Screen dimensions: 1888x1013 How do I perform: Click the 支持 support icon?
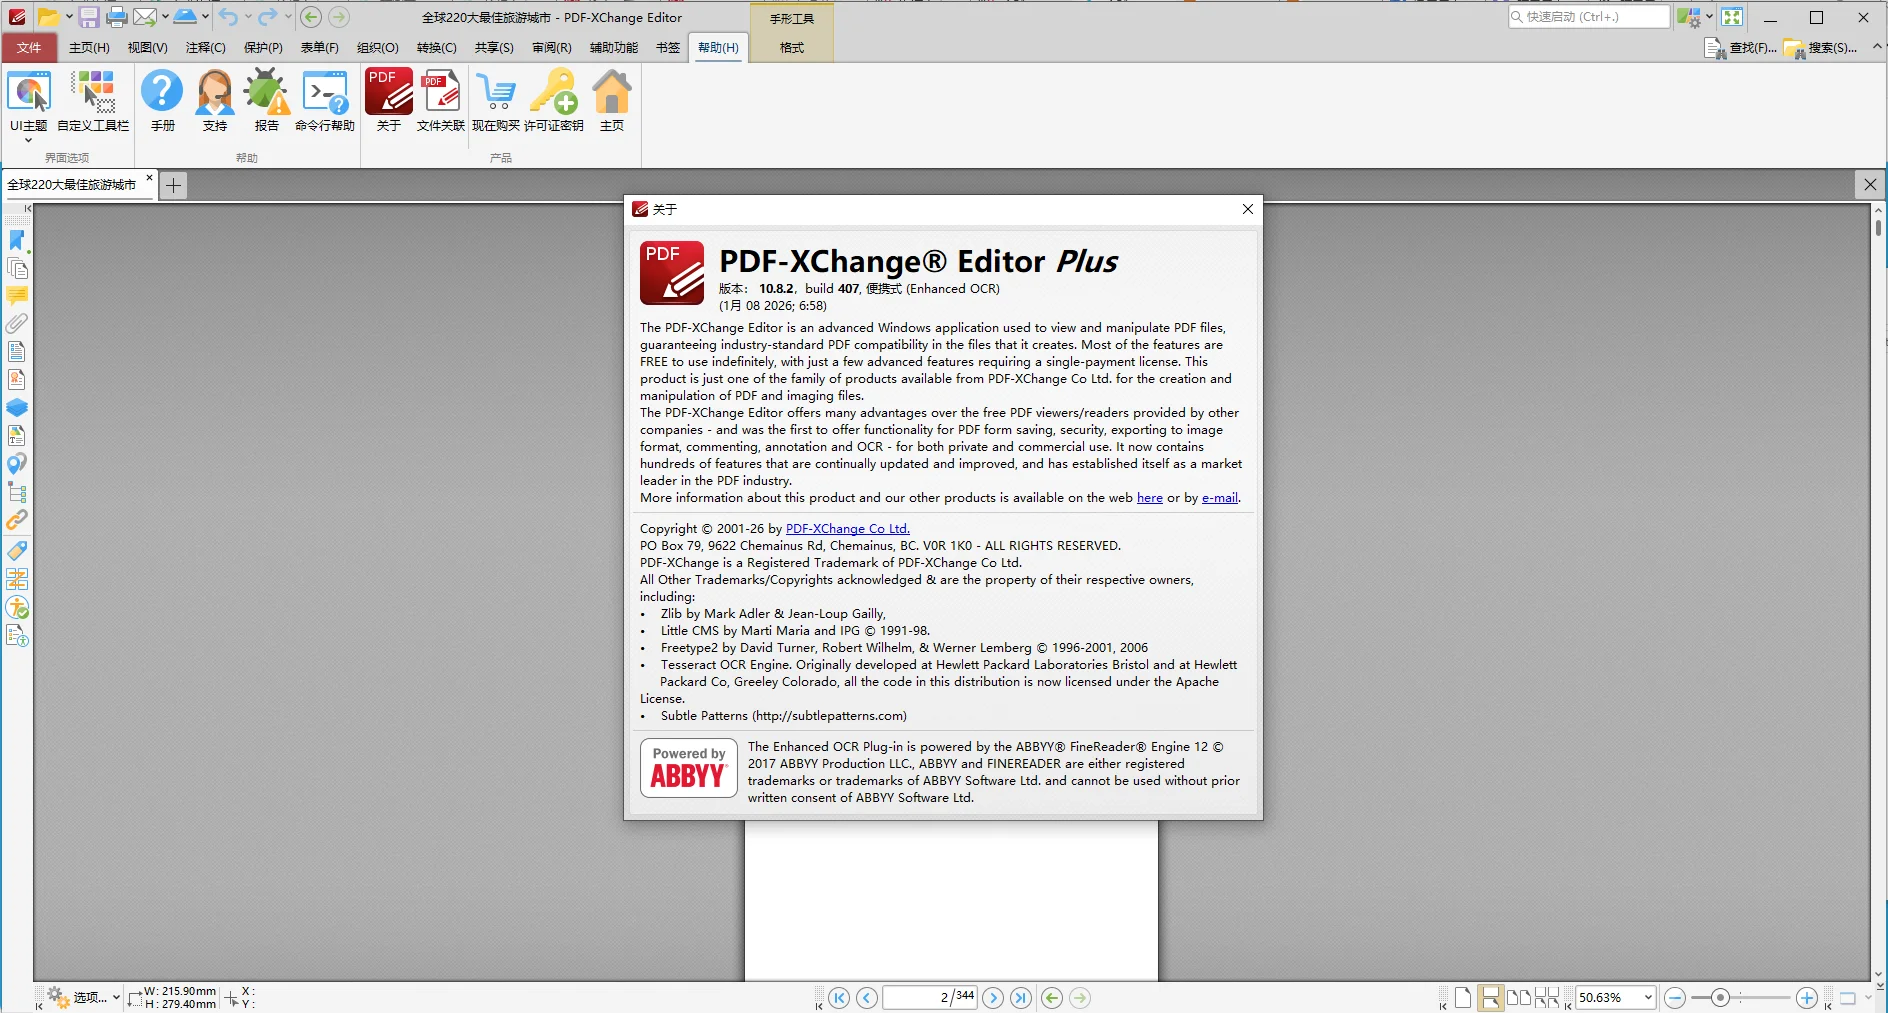pyautogui.click(x=214, y=94)
